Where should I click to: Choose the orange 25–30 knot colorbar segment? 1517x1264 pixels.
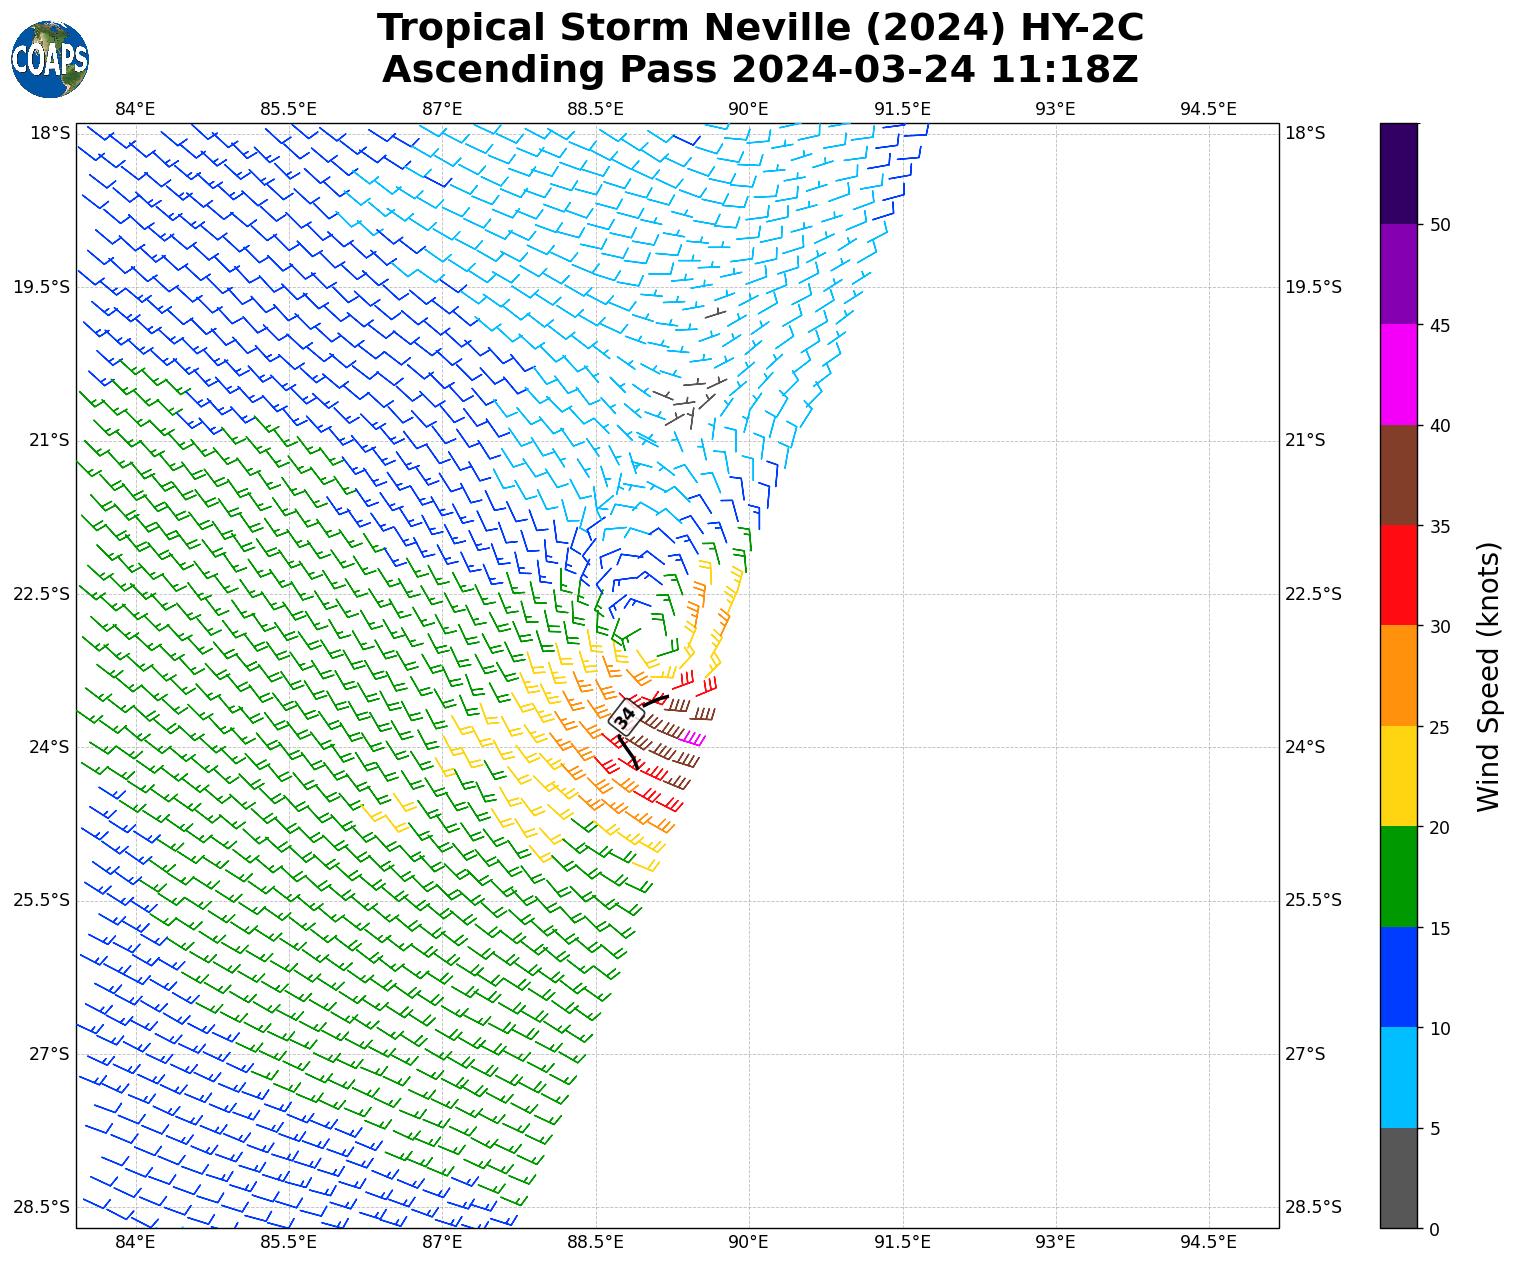point(1398,676)
